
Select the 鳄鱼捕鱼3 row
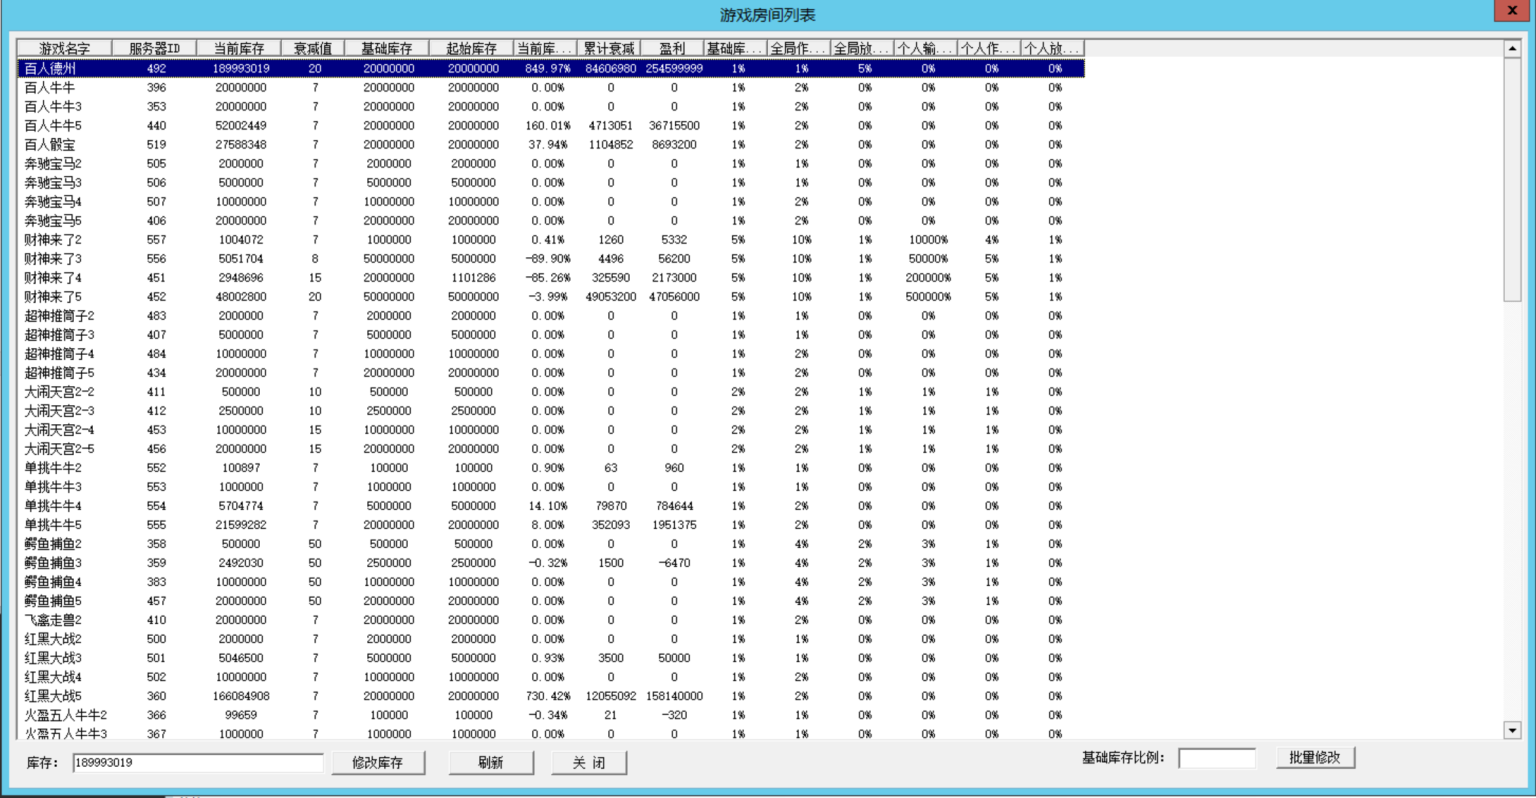[x=53, y=563]
